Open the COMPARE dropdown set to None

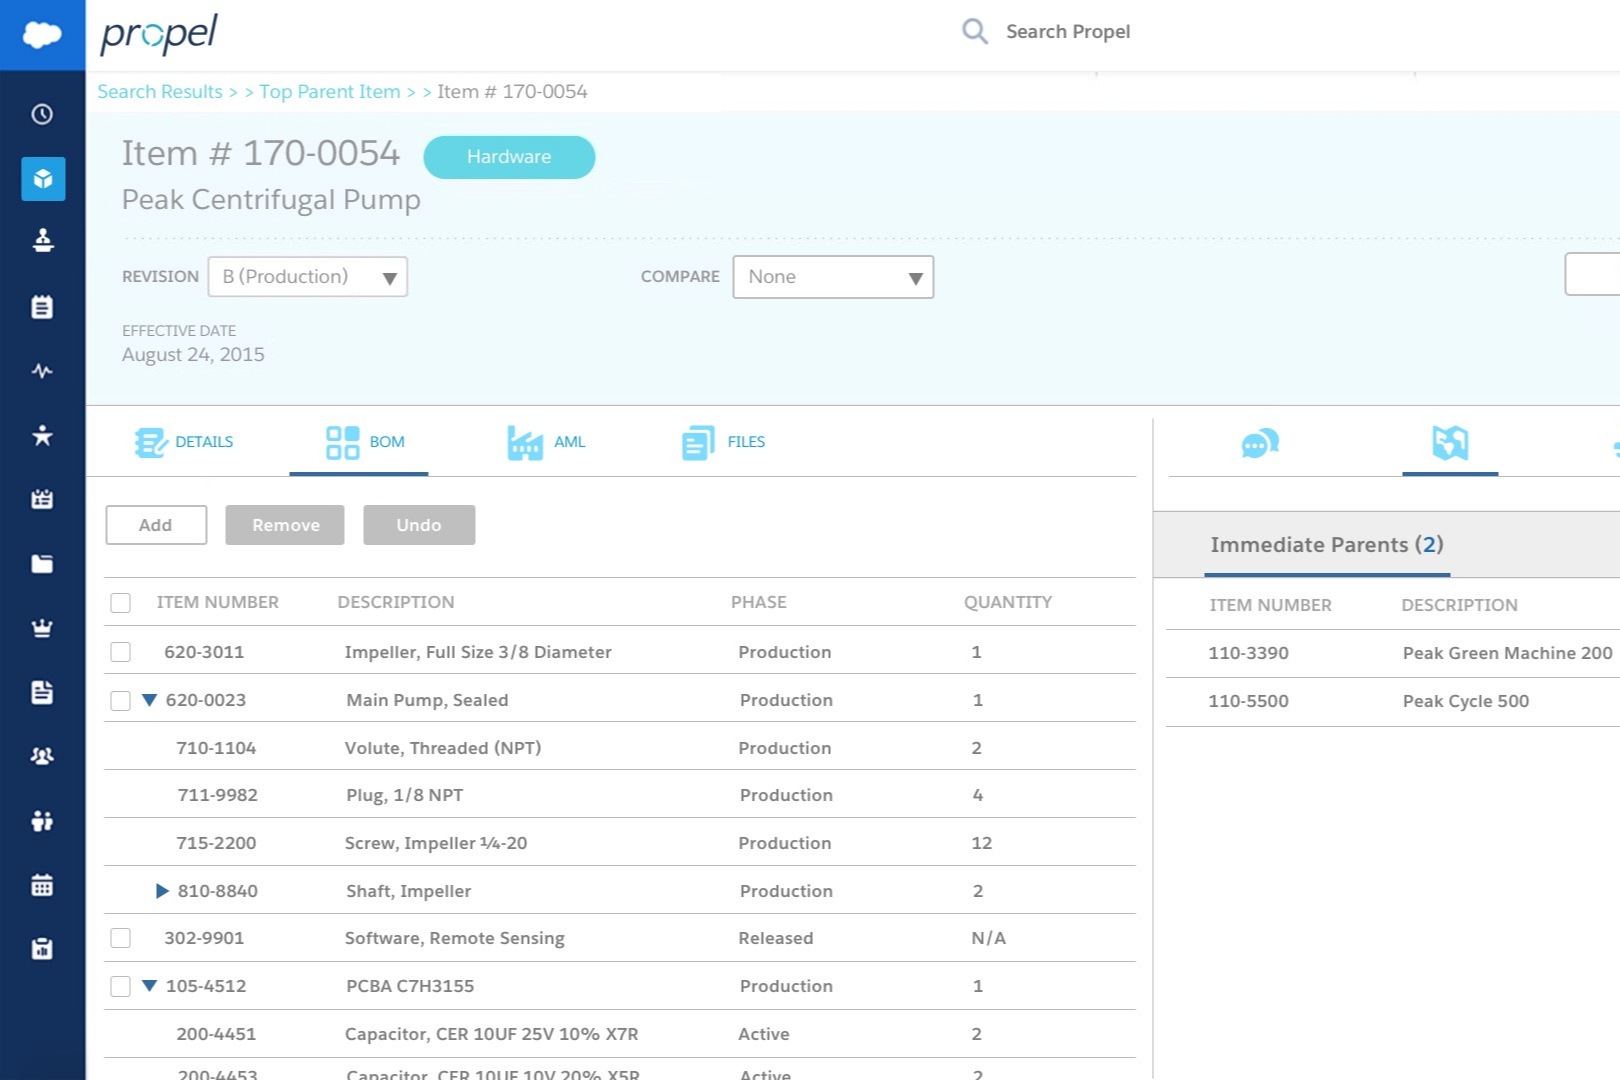833,277
